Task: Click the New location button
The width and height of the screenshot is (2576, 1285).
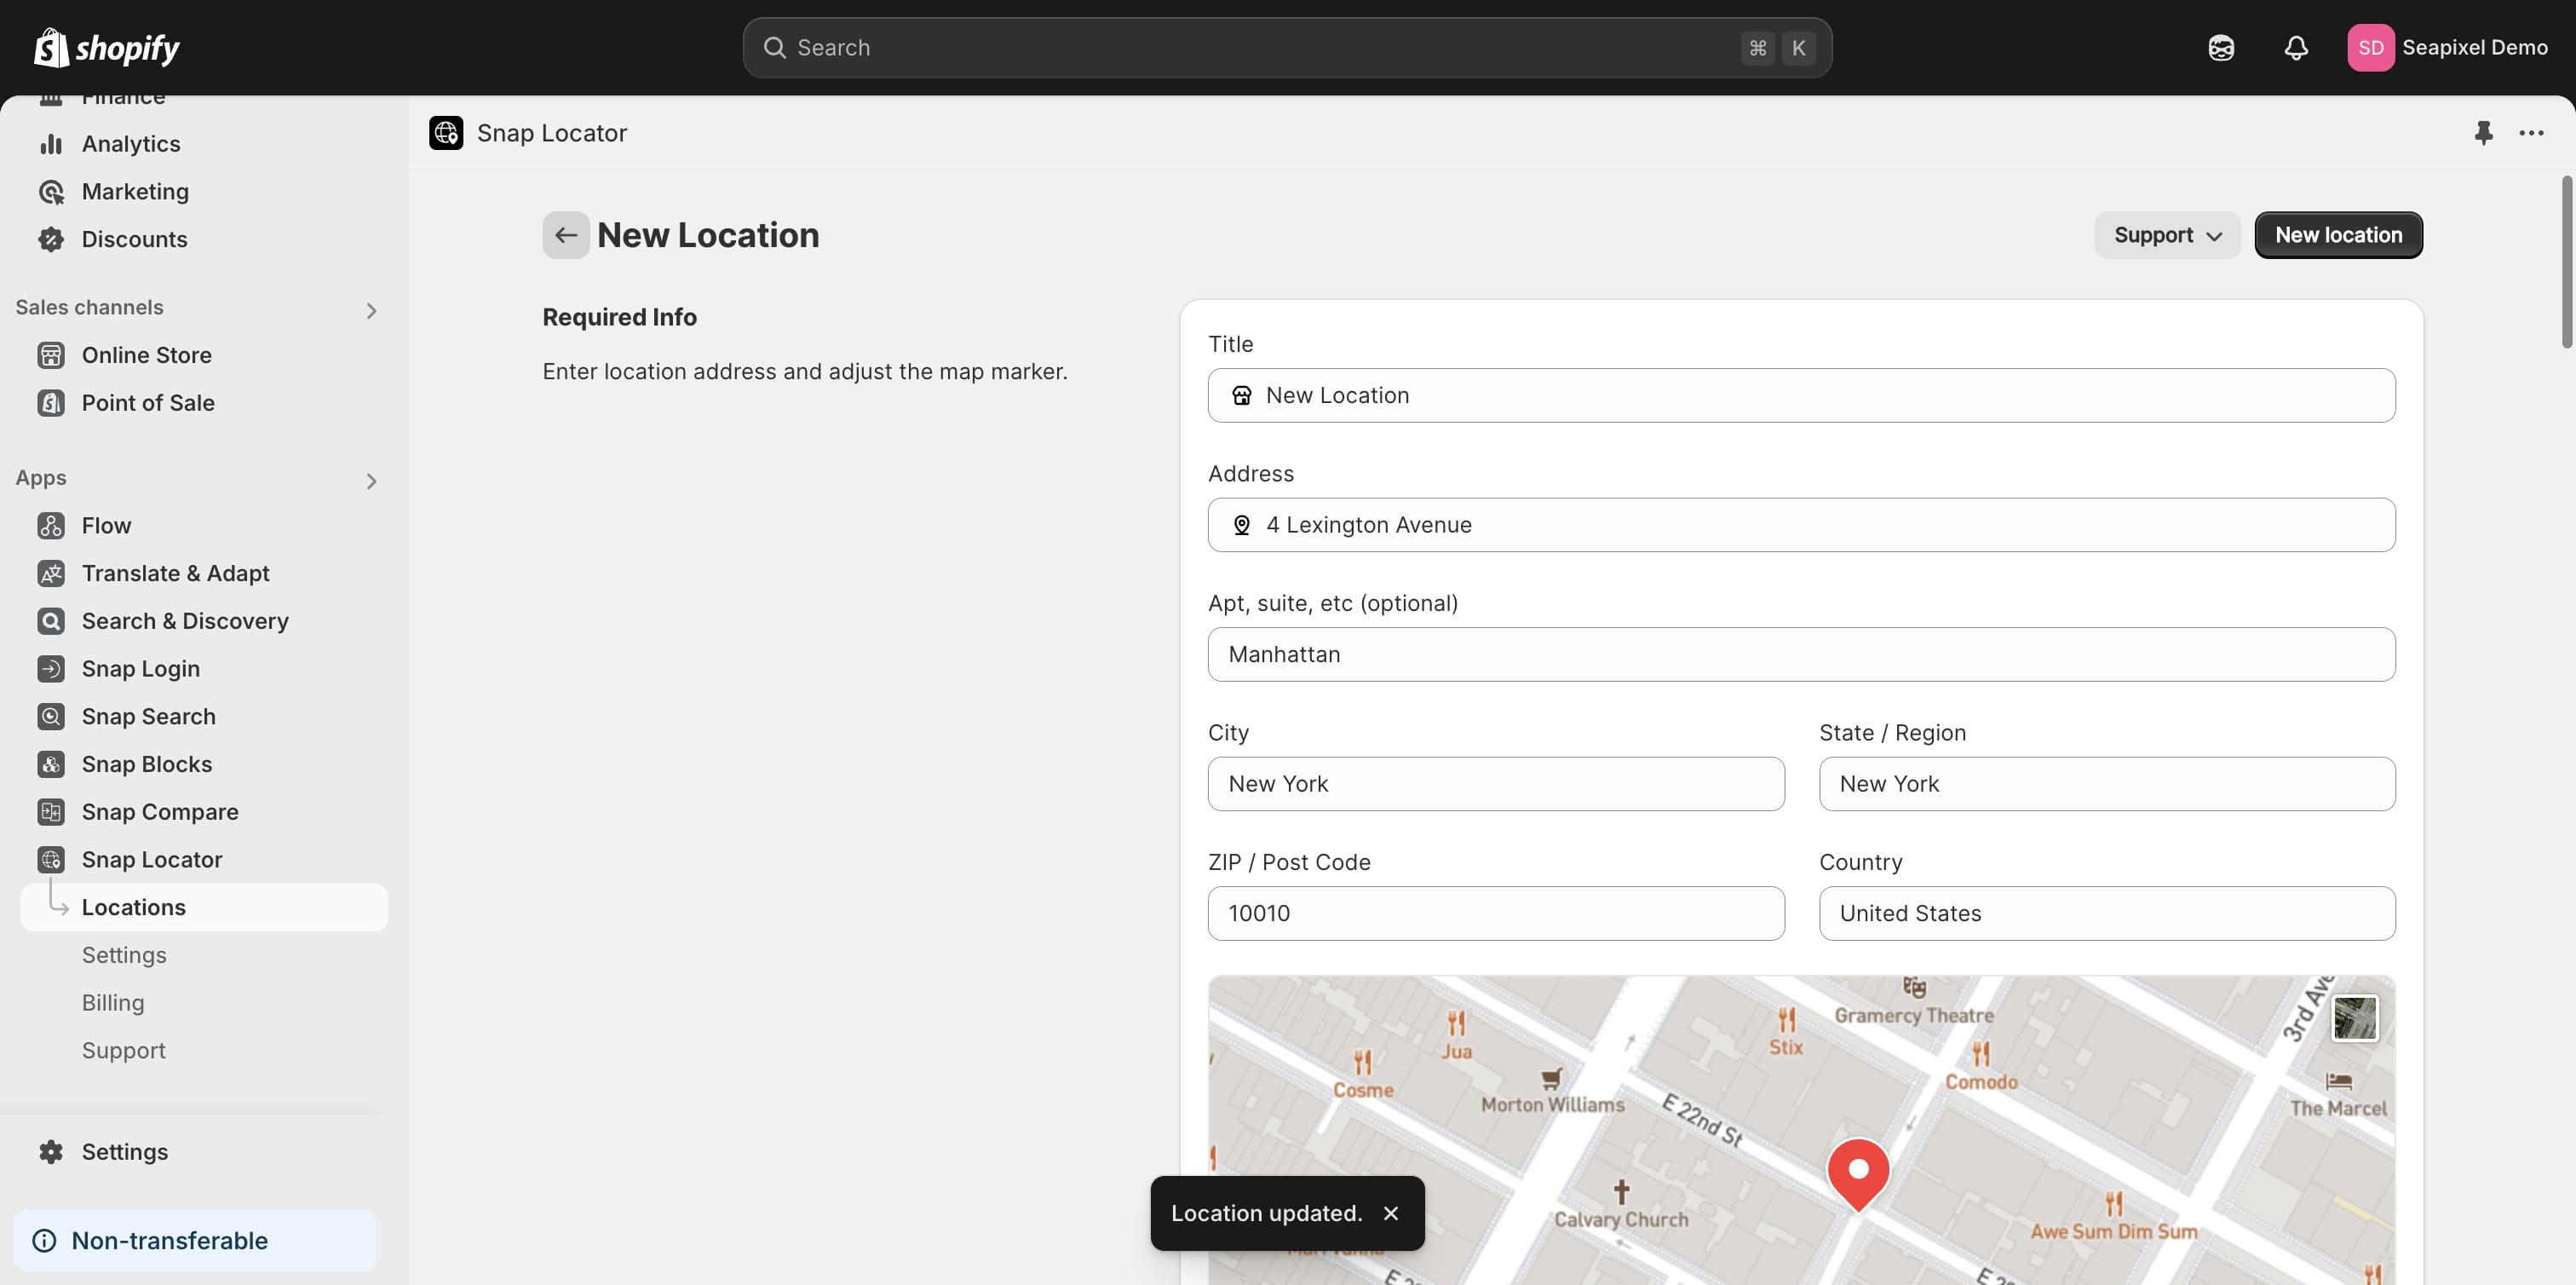Action: (x=2338, y=235)
